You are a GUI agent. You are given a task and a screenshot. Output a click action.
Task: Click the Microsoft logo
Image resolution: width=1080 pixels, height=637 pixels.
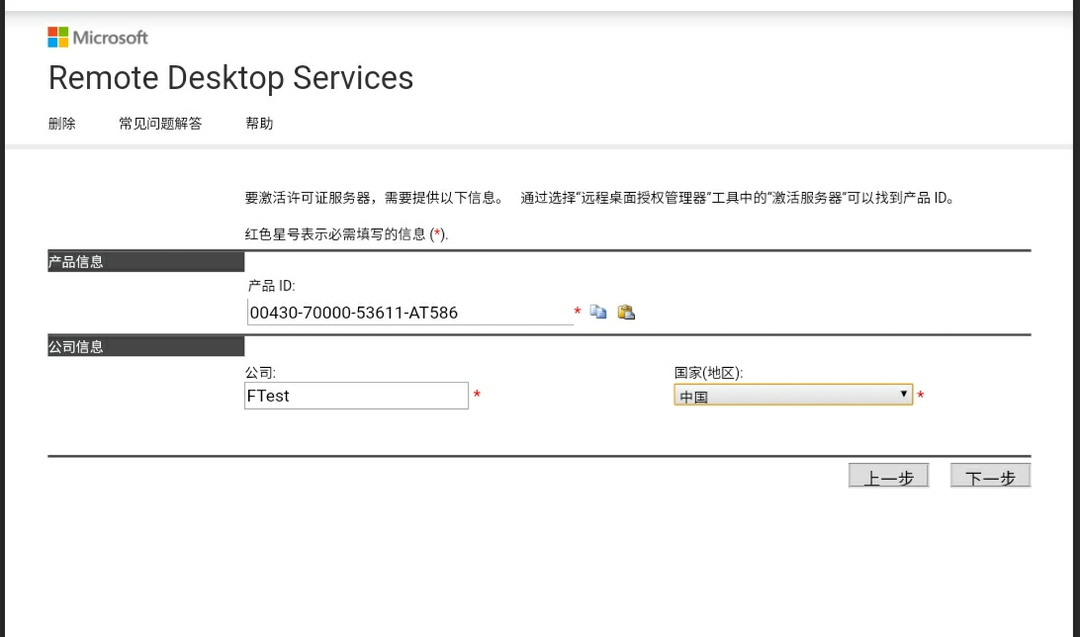[x=98, y=37]
